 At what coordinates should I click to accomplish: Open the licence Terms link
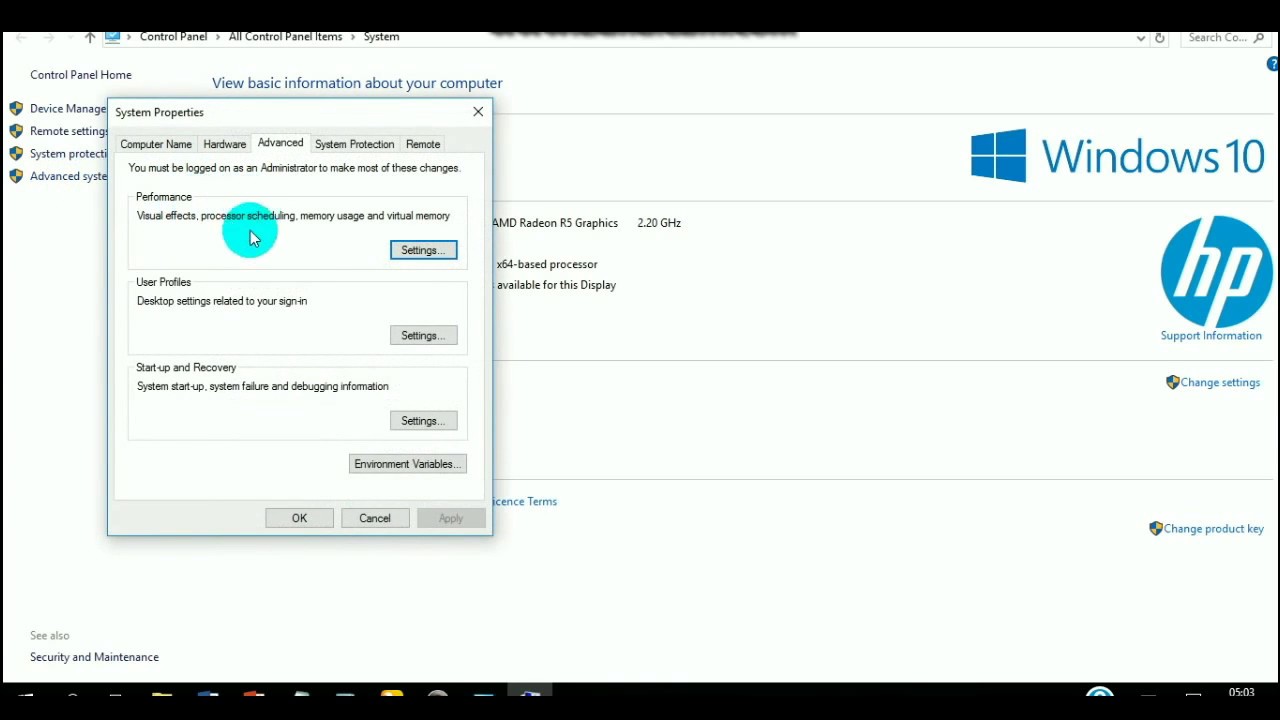(x=525, y=501)
